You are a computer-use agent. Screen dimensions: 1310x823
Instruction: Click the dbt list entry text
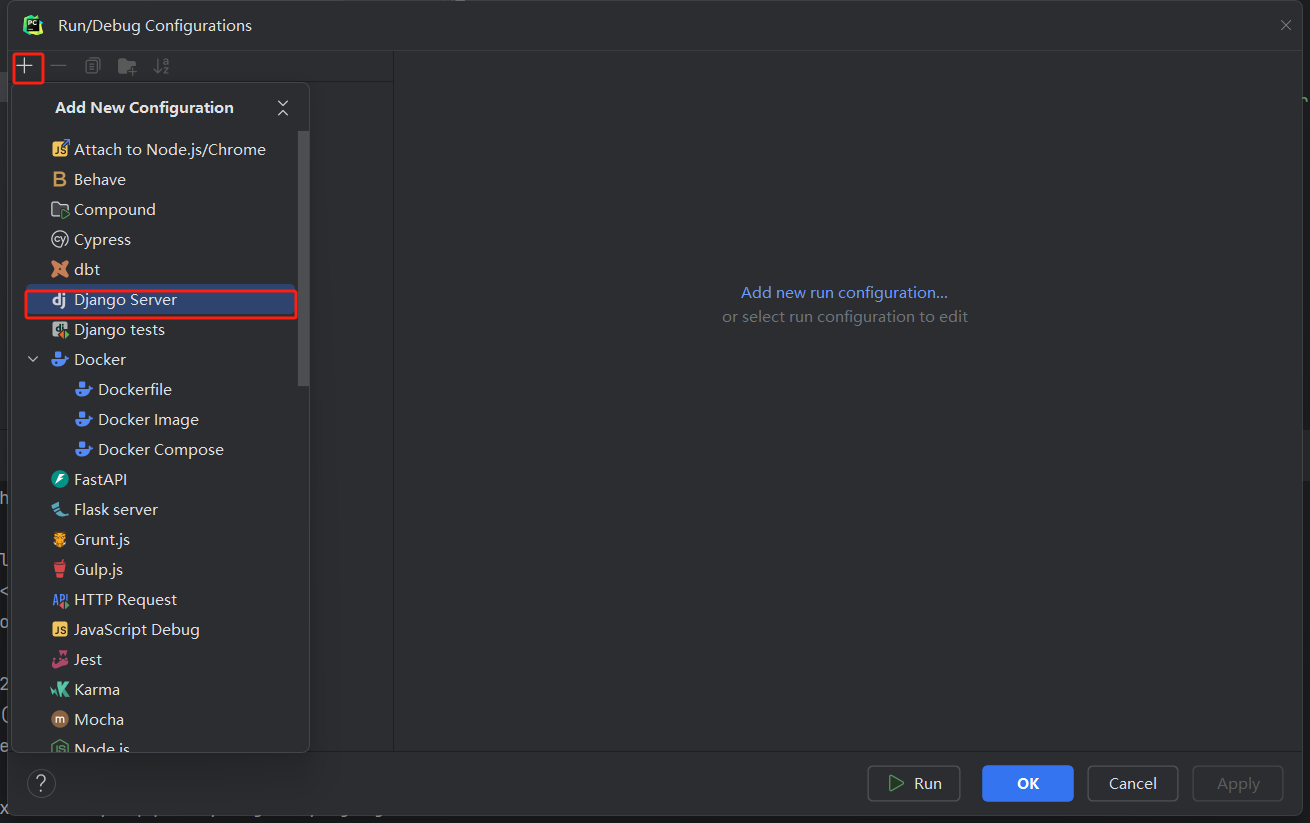87,270
